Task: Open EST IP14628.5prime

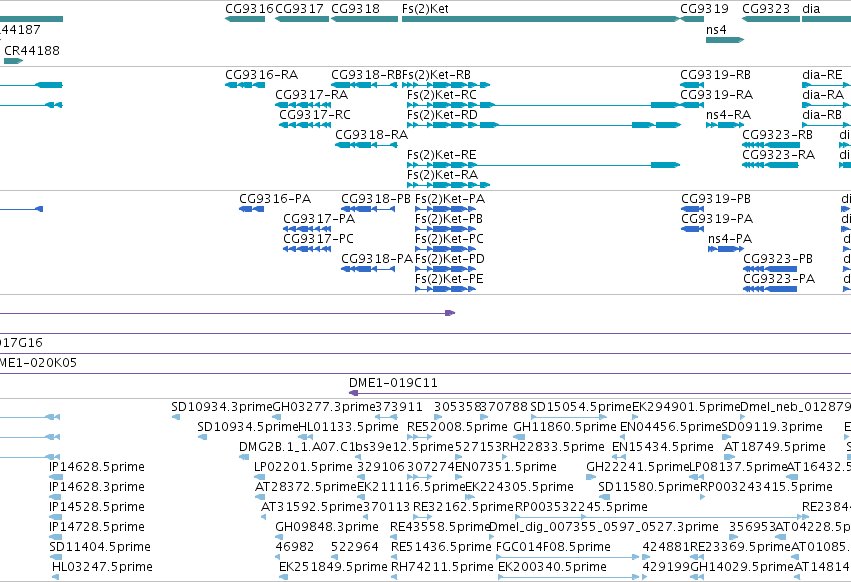Action: click(97, 467)
